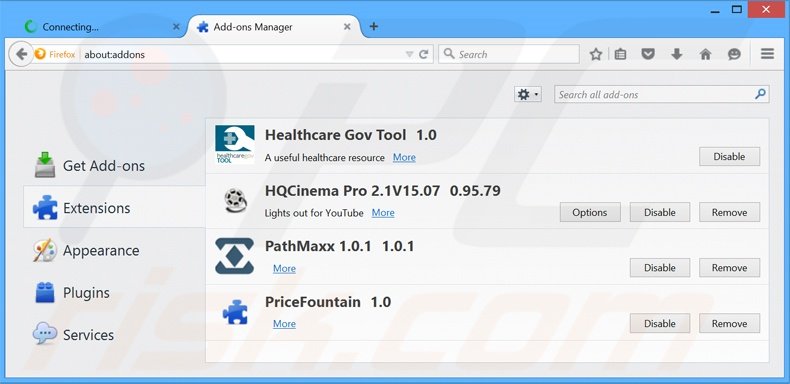This screenshot has height=384, width=790.
Task: Open Get Add-ons category
Action: click(114, 166)
